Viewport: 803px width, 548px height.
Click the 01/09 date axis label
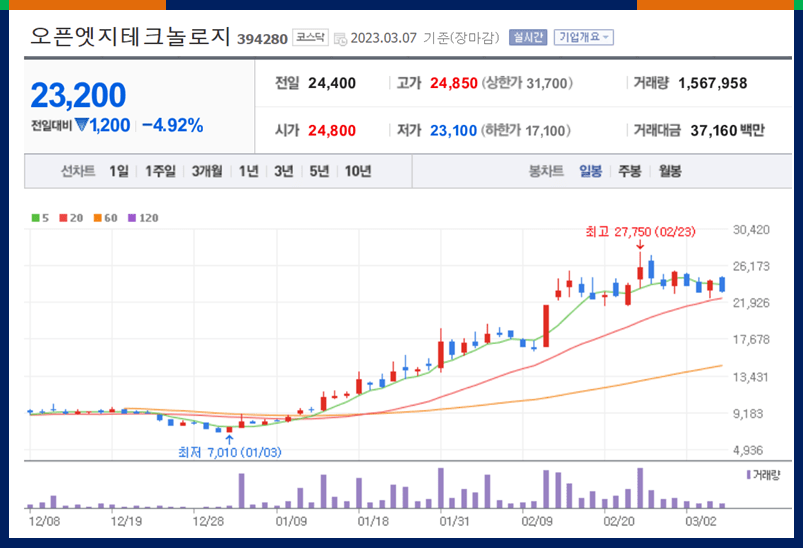click(x=291, y=521)
